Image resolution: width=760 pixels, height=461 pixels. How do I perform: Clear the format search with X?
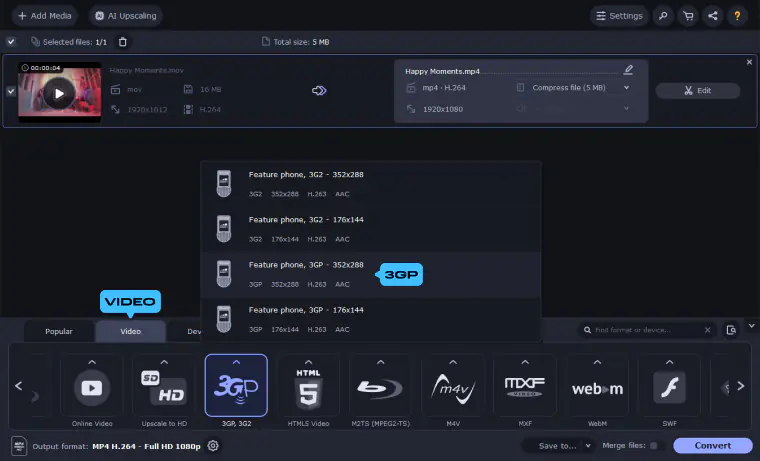[x=707, y=330]
